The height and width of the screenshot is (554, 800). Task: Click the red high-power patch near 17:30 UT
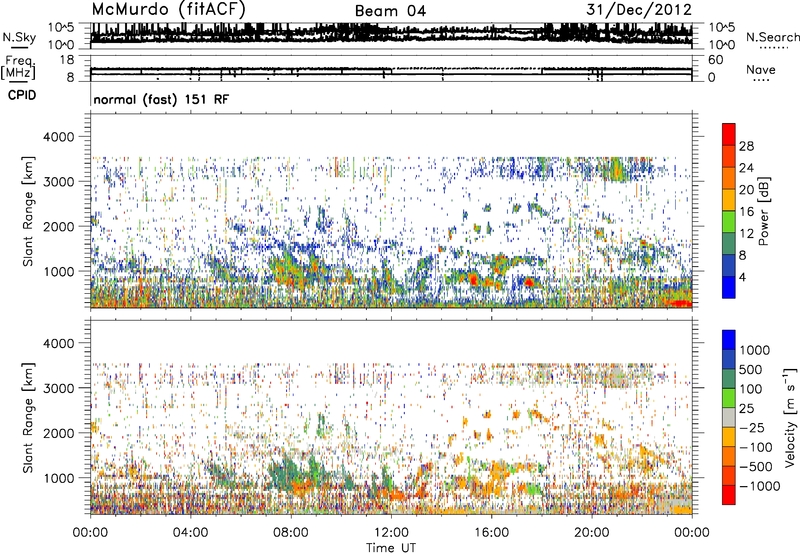[529, 282]
